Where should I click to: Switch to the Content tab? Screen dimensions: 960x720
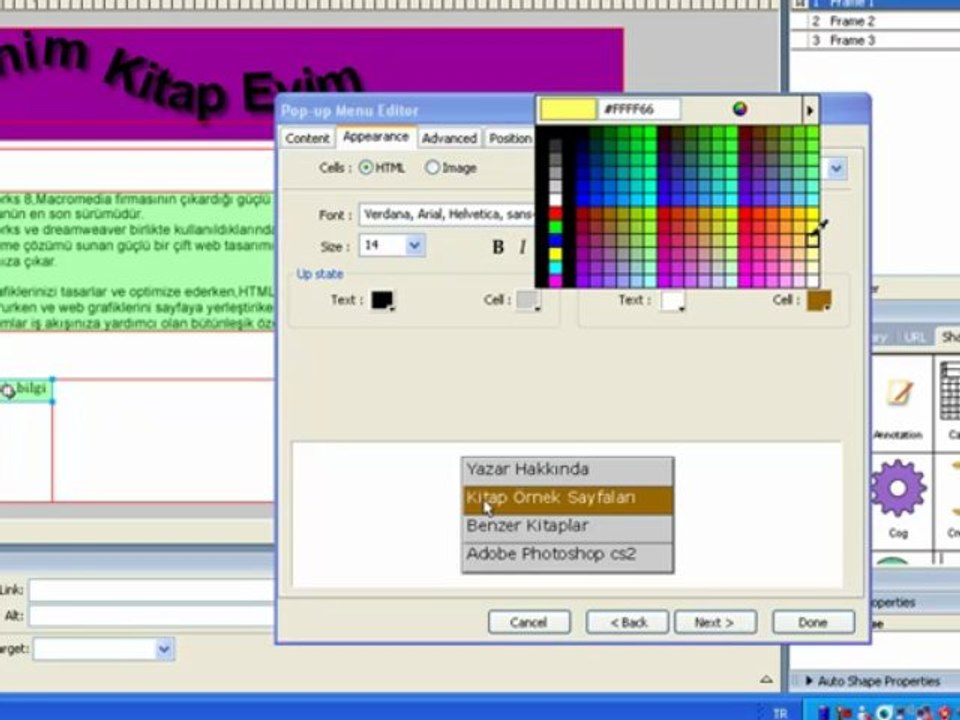(307, 138)
